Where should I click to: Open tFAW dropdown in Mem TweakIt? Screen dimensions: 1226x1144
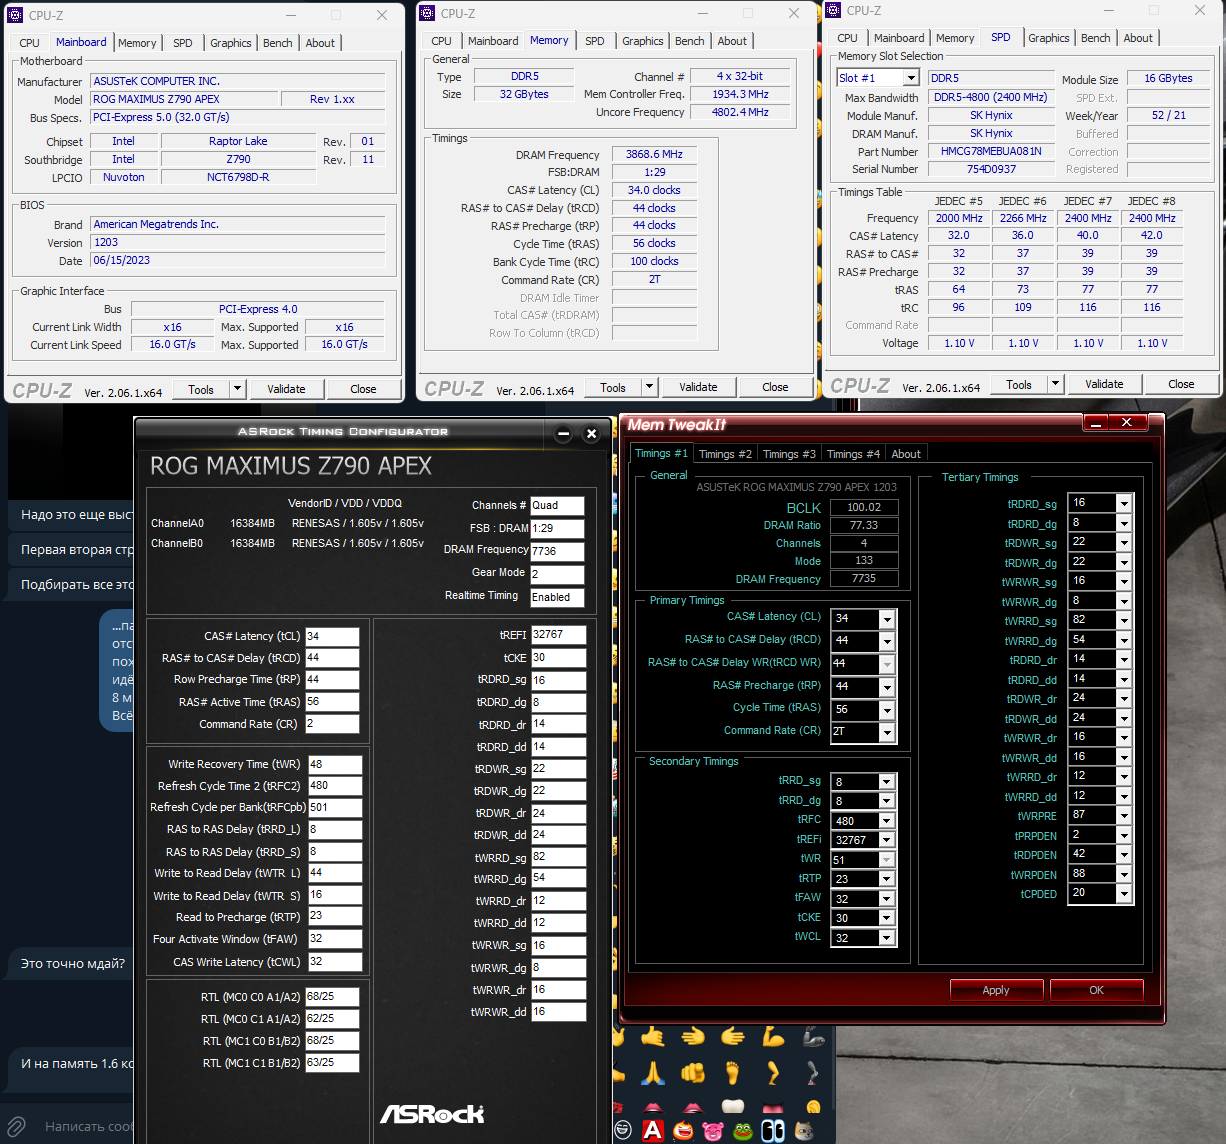click(886, 899)
